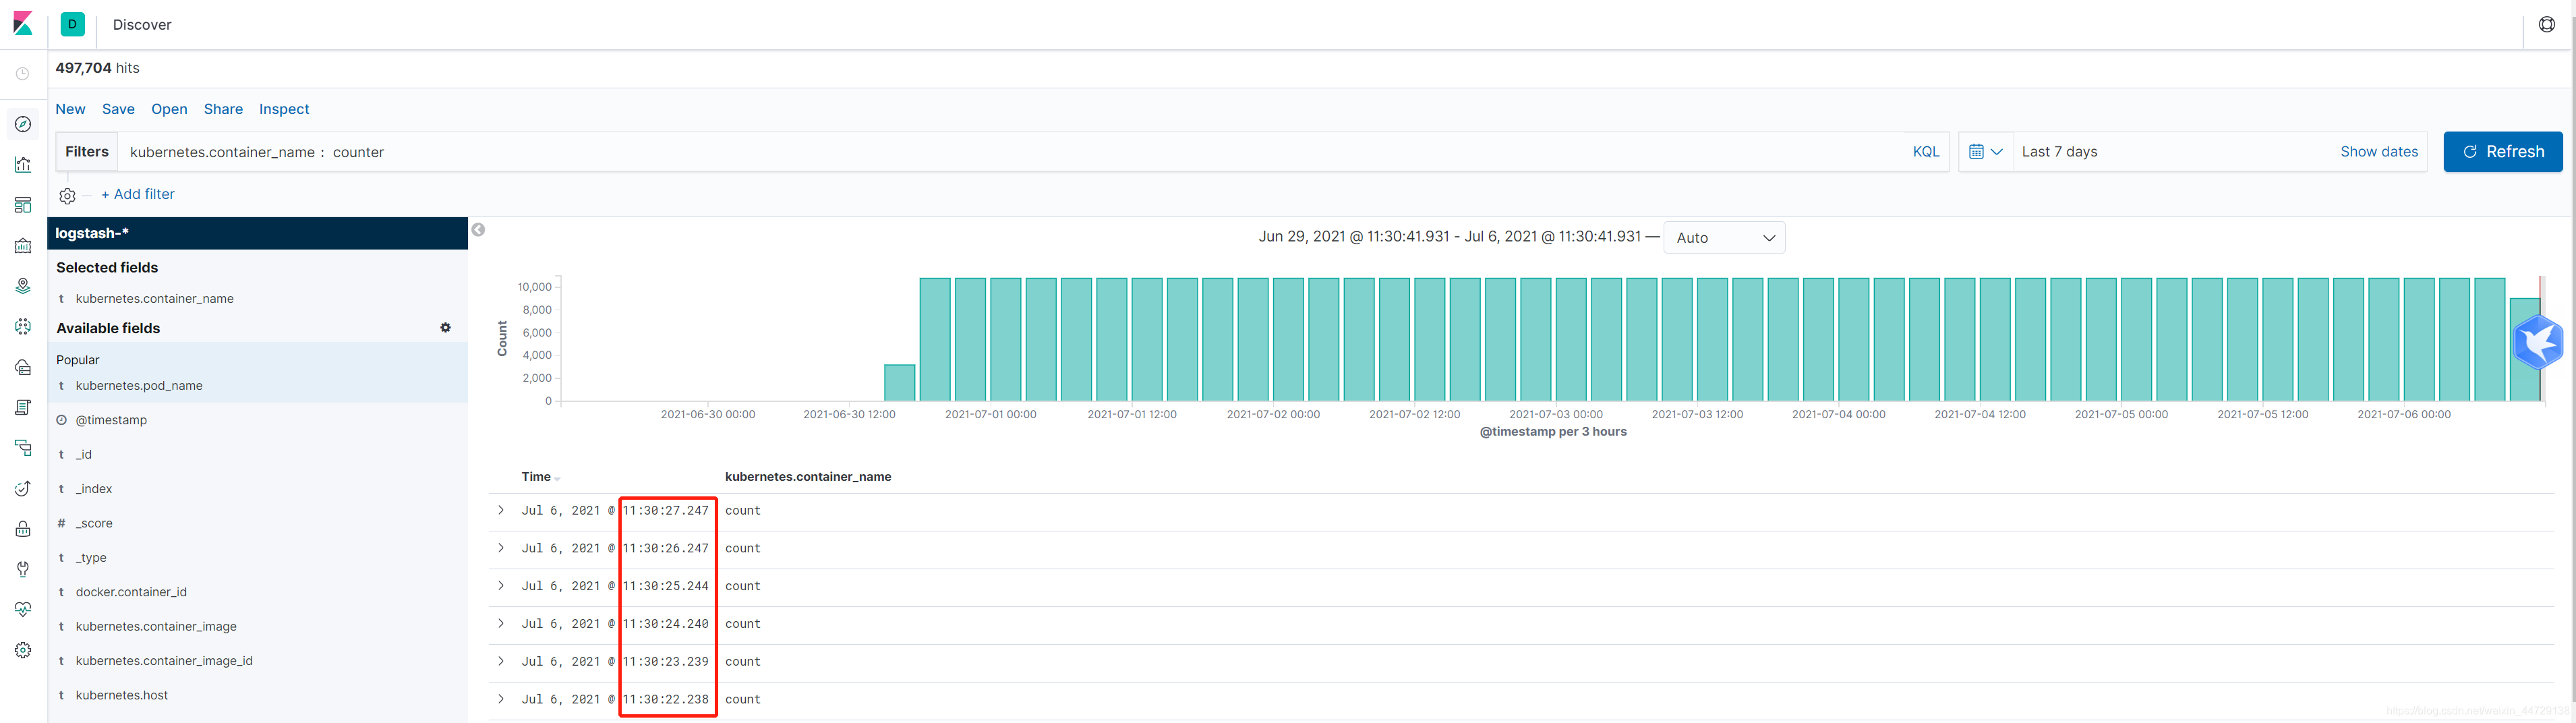Open the Auto interval dropdown
The height and width of the screenshot is (723, 2576).
1724,238
